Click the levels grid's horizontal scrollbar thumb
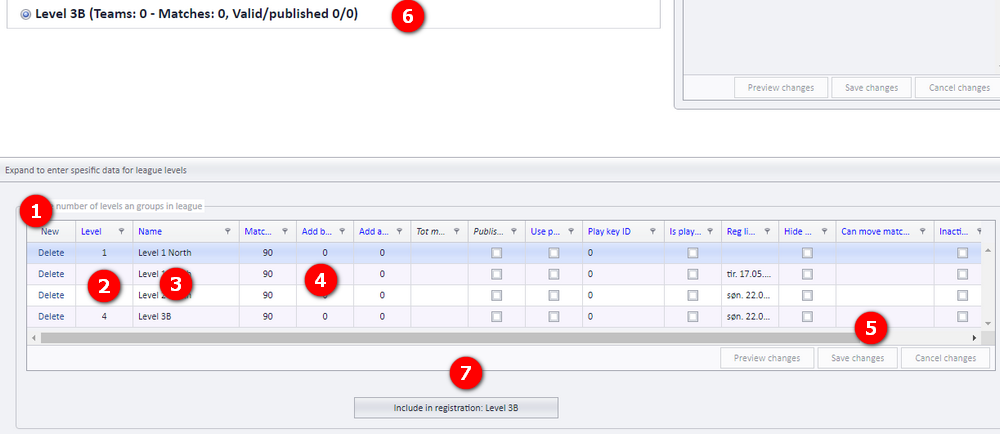This screenshot has height=434, width=1000. [449, 338]
